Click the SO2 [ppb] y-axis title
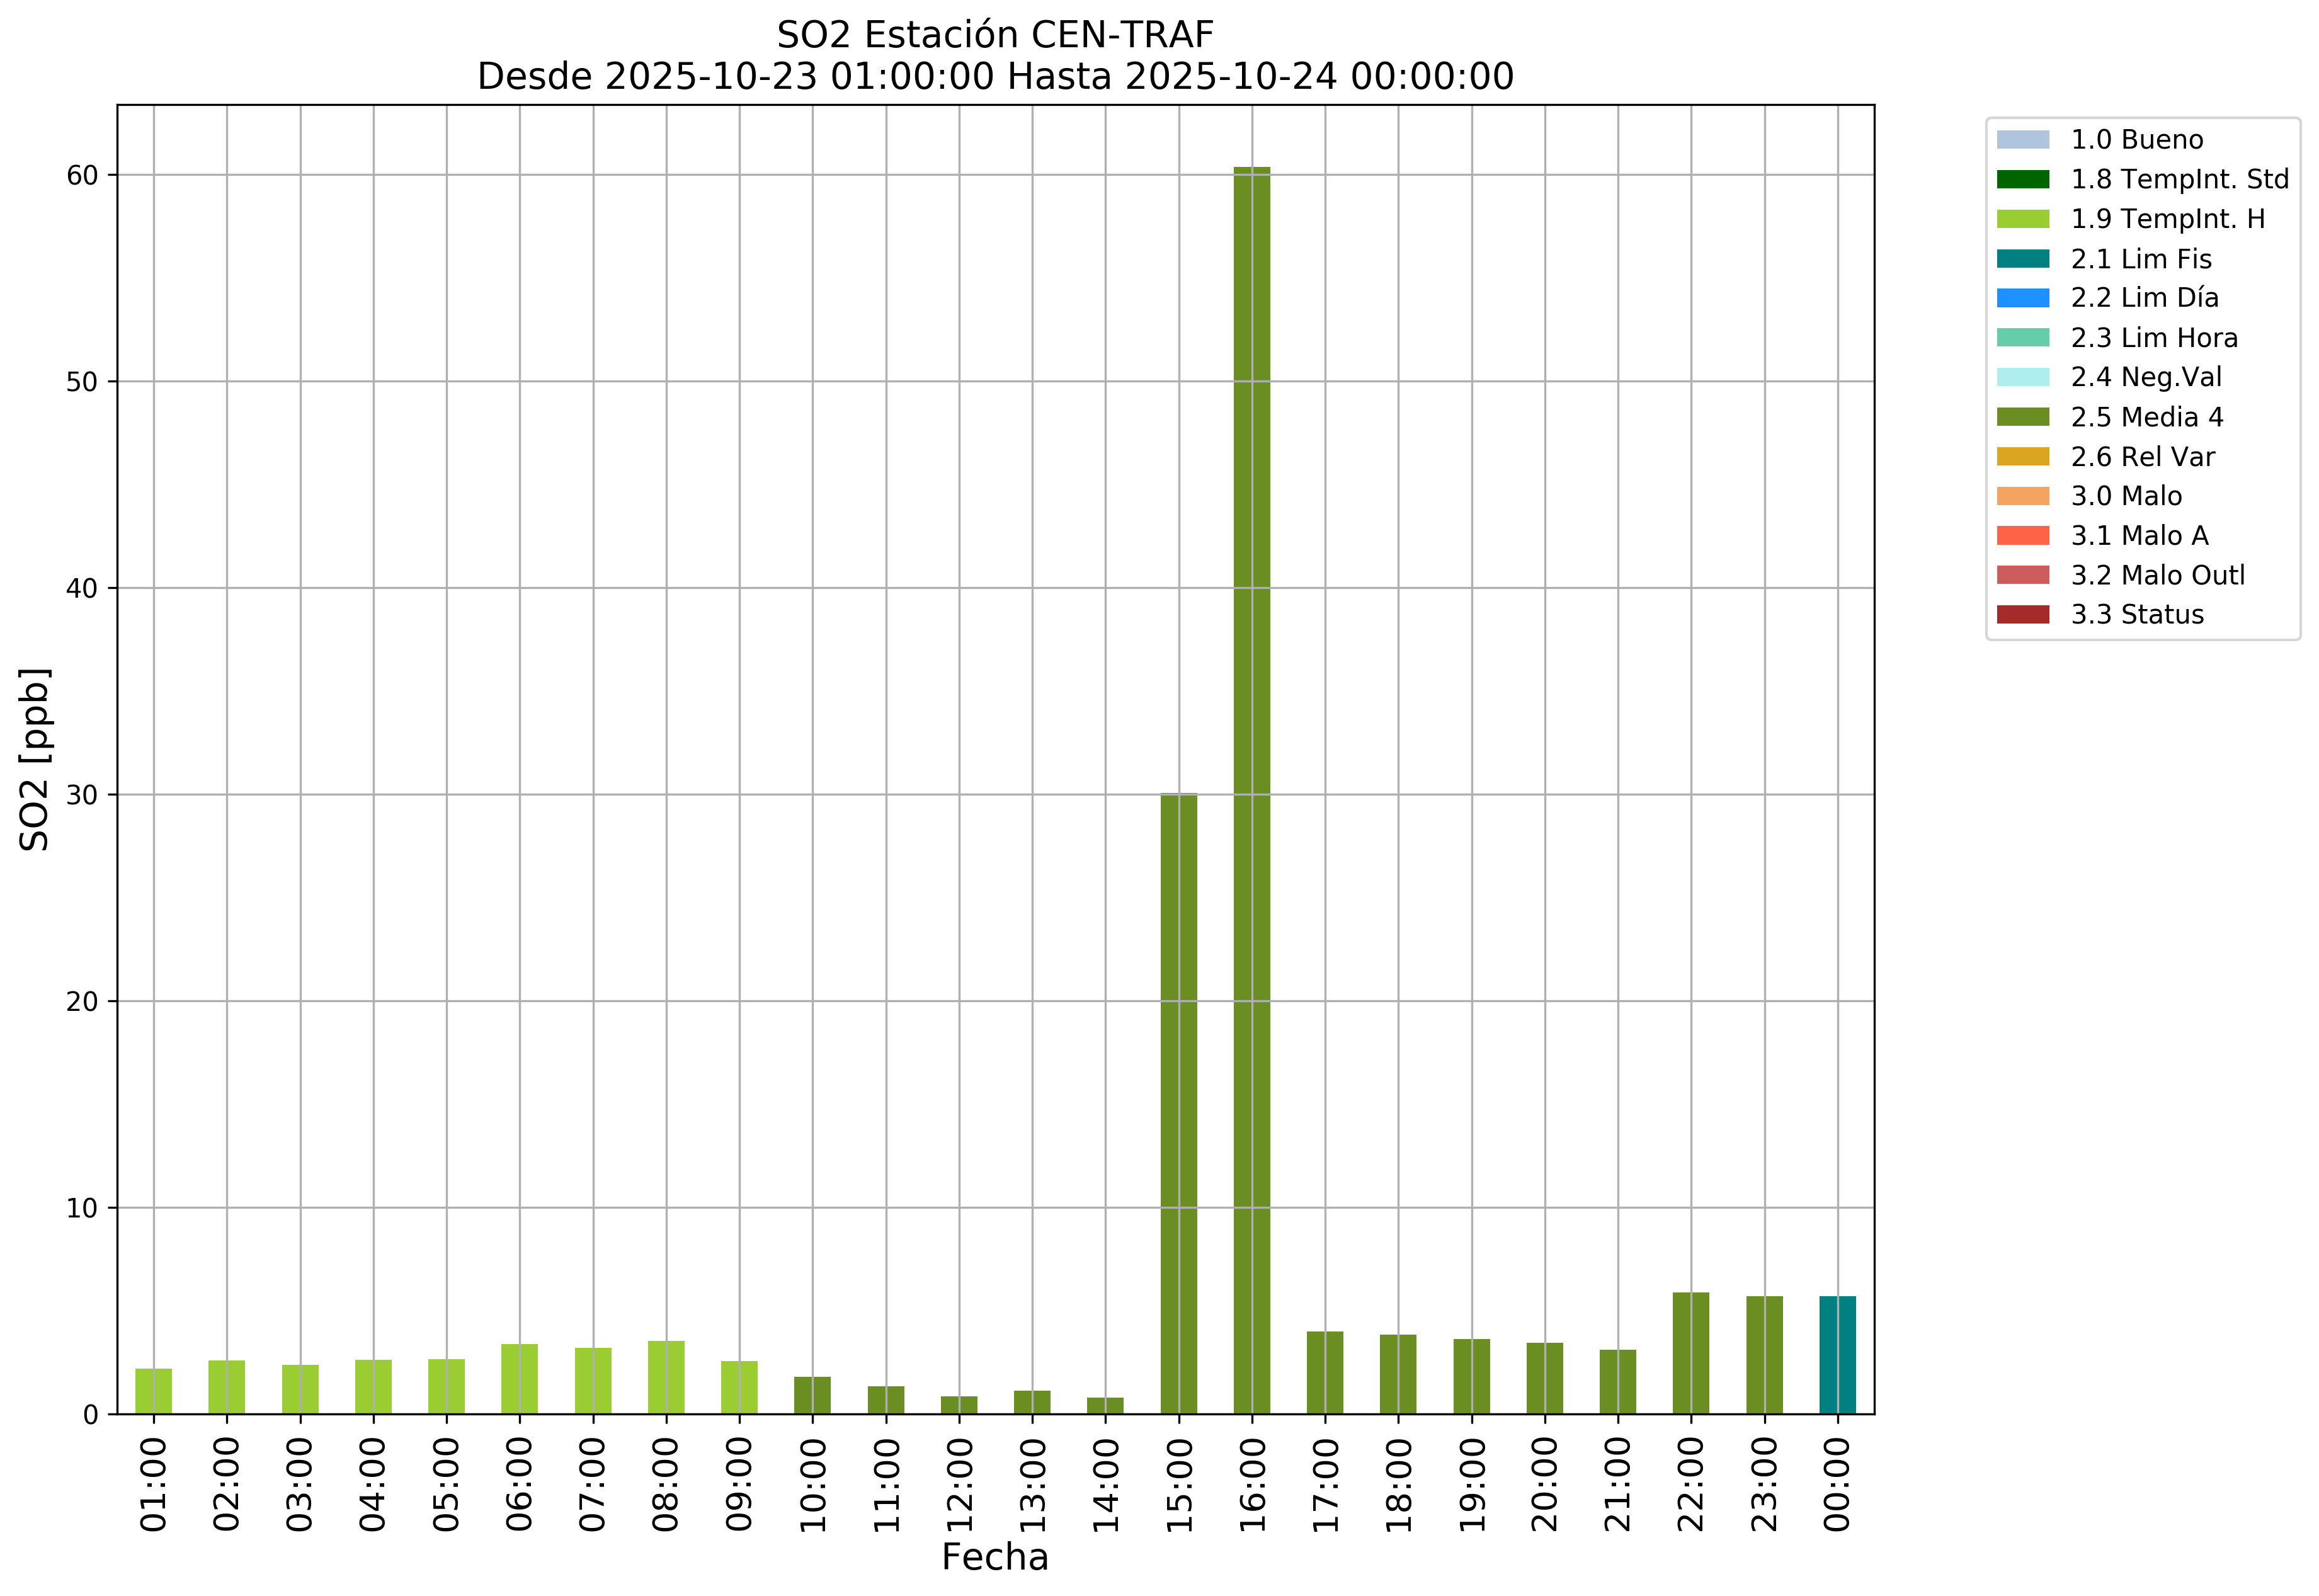The width and height of the screenshot is (2319, 1596). coord(35,759)
